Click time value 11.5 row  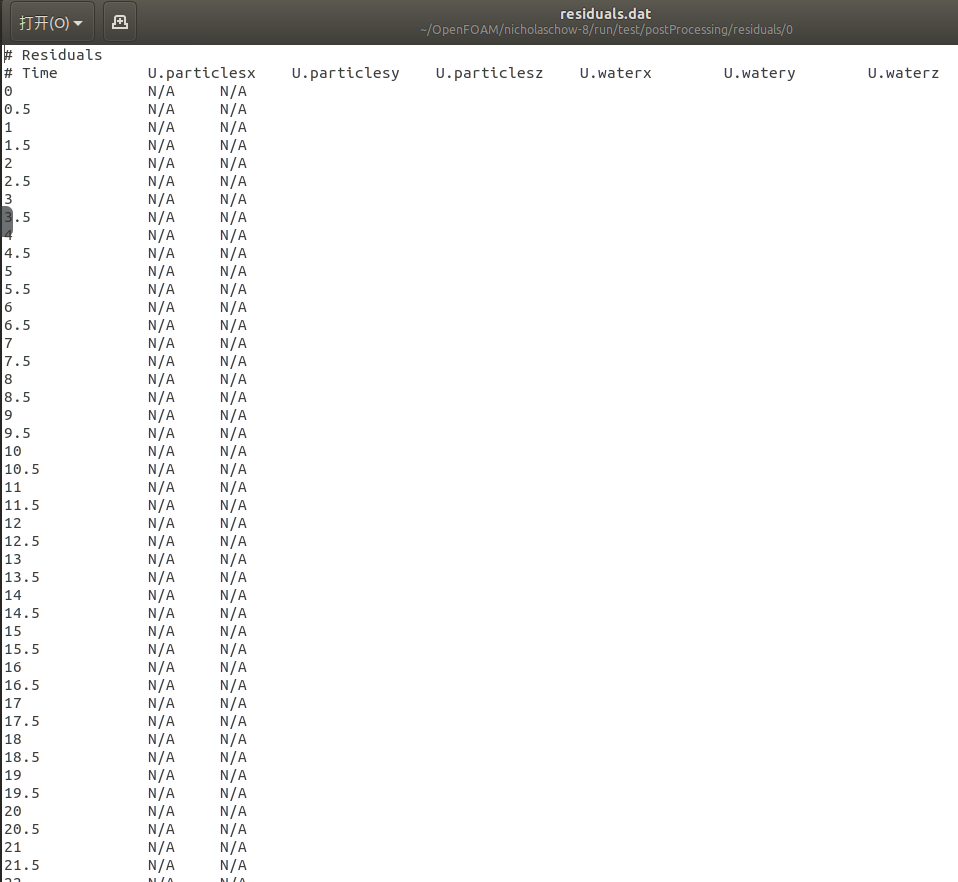point(22,506)
